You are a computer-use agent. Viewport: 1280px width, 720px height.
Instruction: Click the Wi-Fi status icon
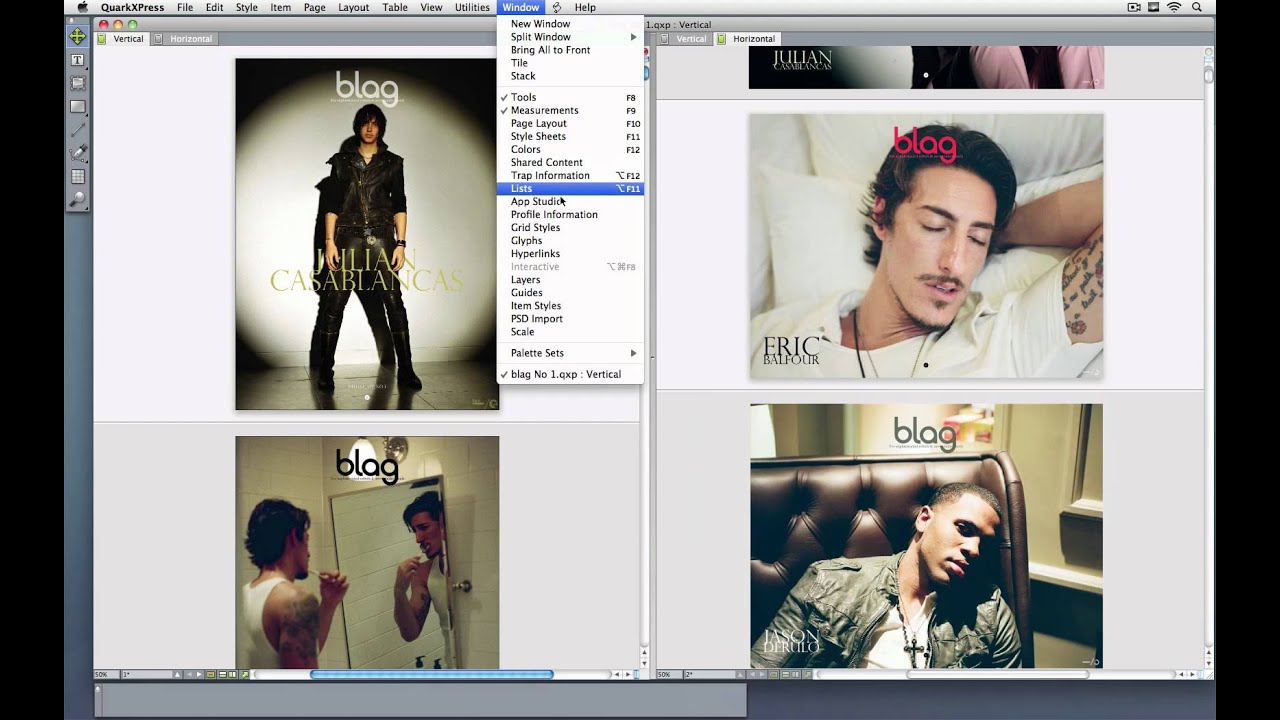click(x=1173, y=7)
